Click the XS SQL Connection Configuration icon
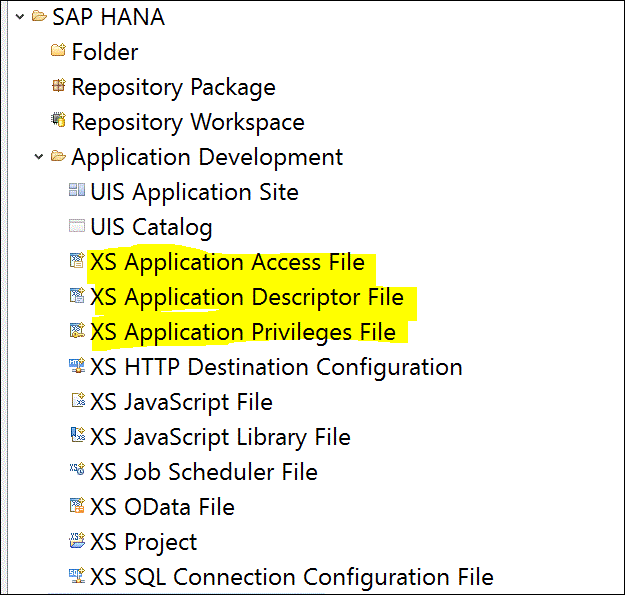Viewport: 625px width, 595px height. click(77, 575)
